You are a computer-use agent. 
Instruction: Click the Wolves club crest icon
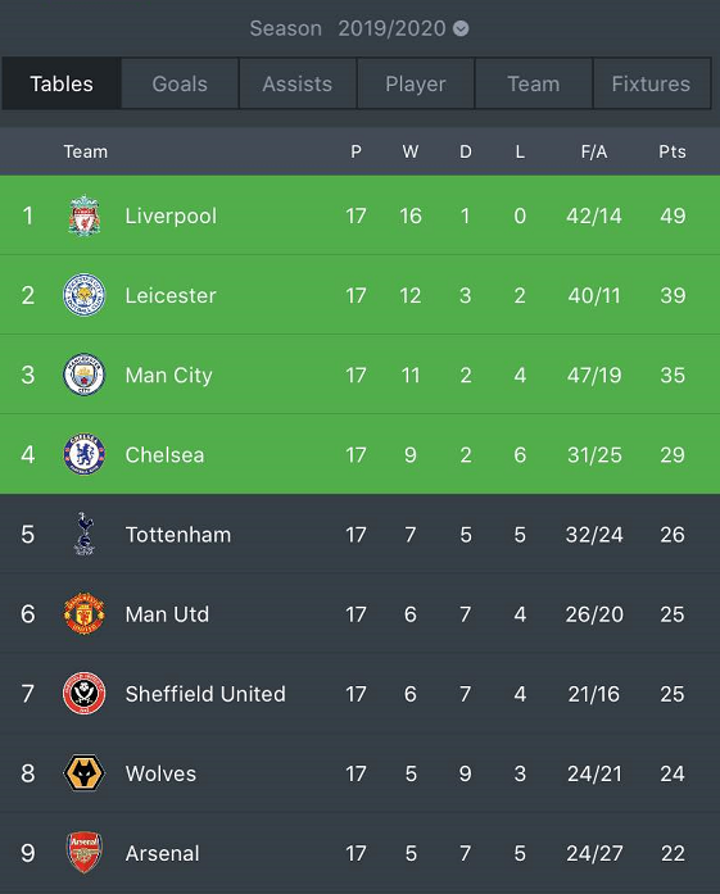84,773
